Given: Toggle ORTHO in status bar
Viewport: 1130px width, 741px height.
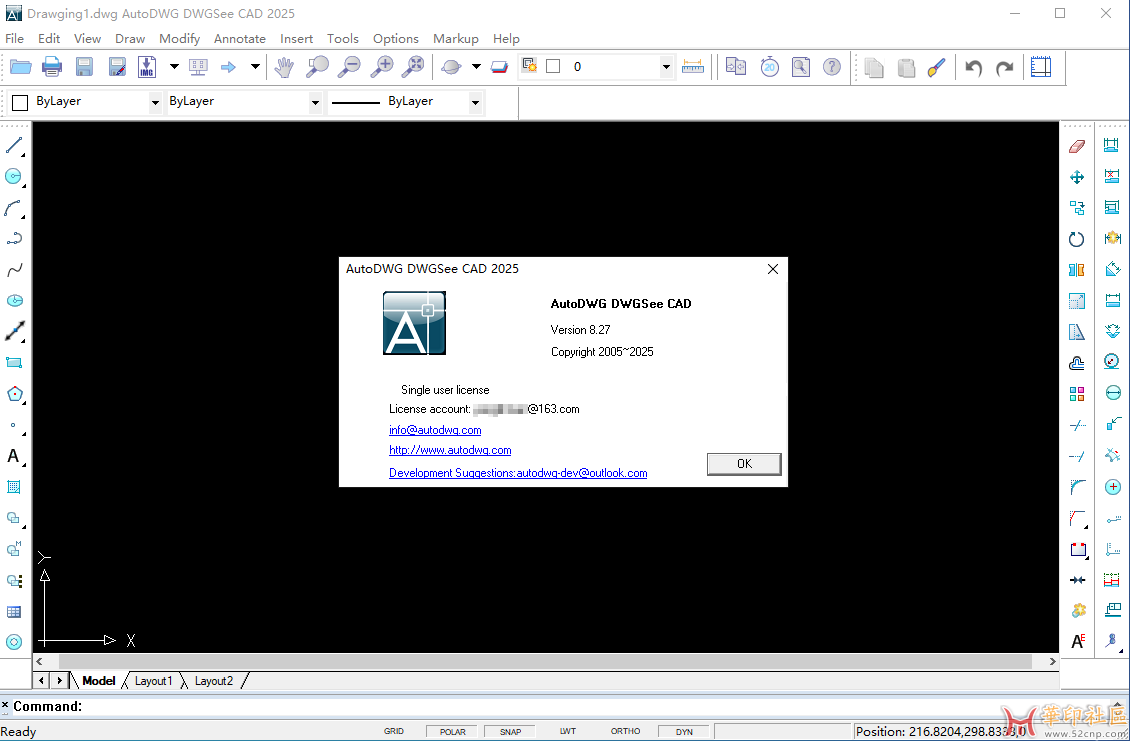Looking at the screenshot, I should (x=626, y=731).
